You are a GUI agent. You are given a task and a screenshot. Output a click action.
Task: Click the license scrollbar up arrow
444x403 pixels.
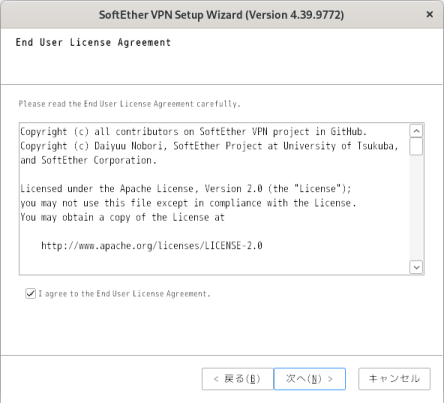click(x=416, y=131)
